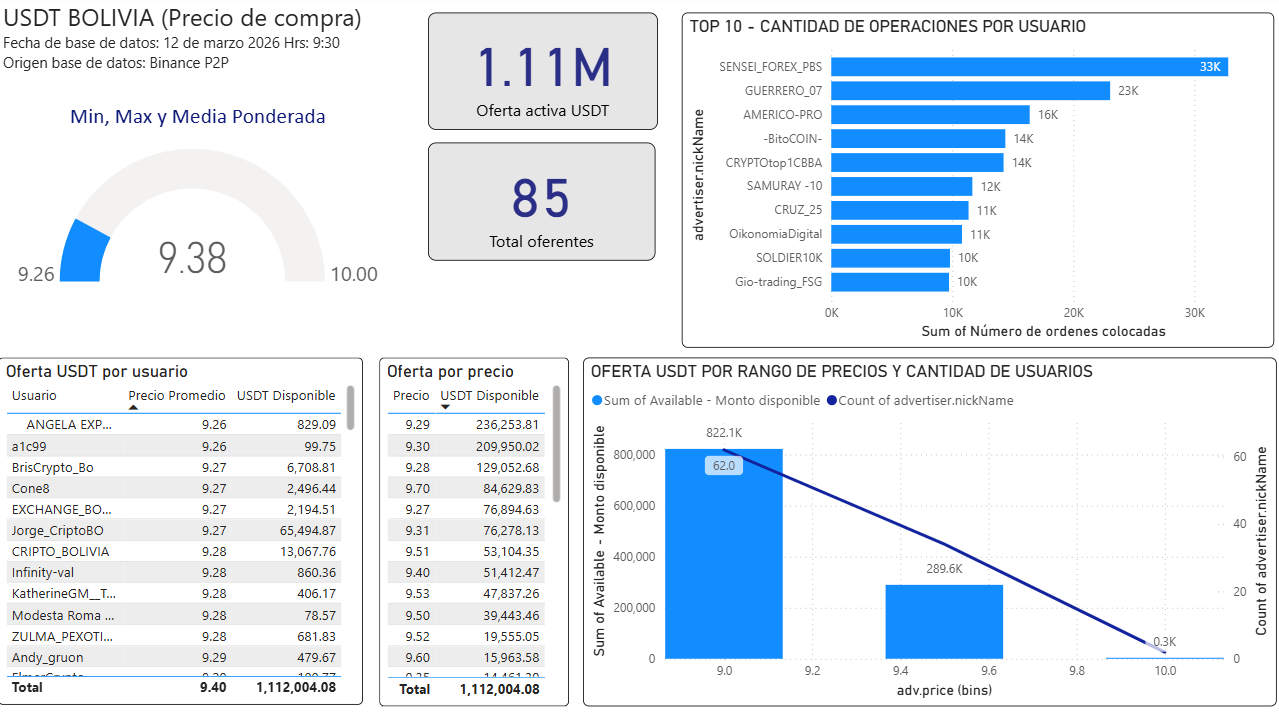Click the 1.11M Oferta activa USDT card
1279x714 pixels.
(x=541, y=70)
